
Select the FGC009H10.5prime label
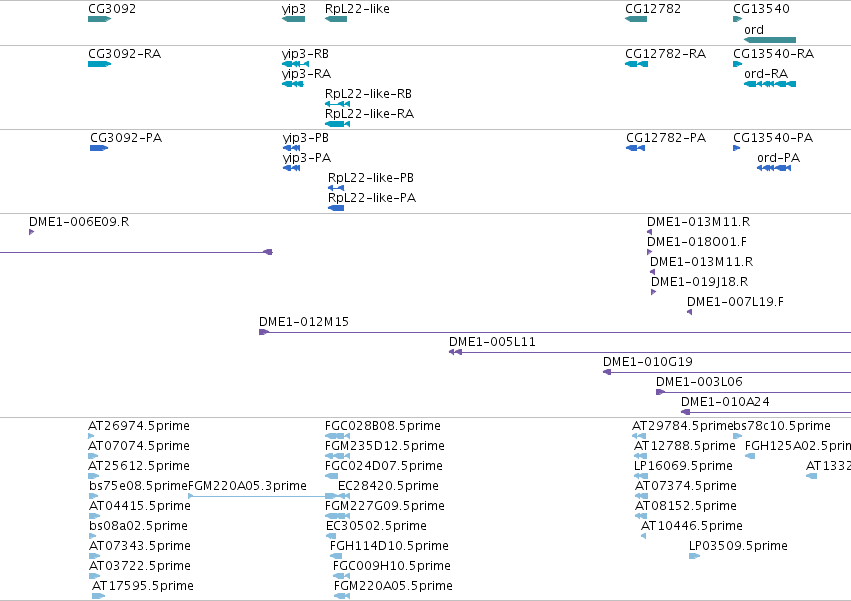[392, 567]
